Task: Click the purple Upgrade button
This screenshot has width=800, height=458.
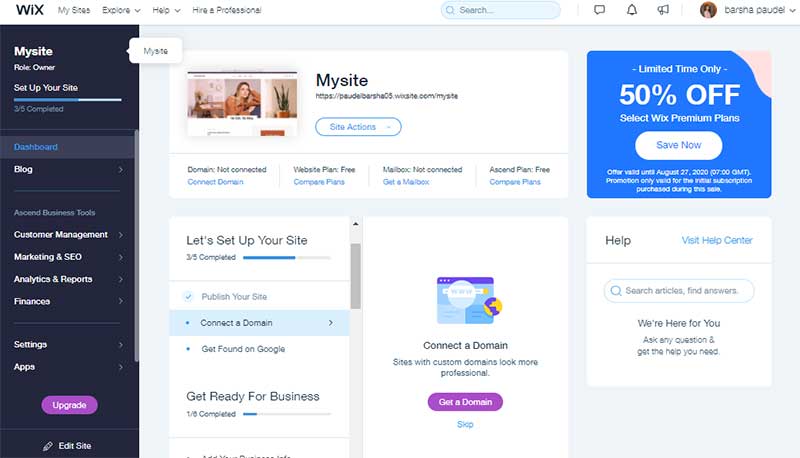Action: coord(69,405)
